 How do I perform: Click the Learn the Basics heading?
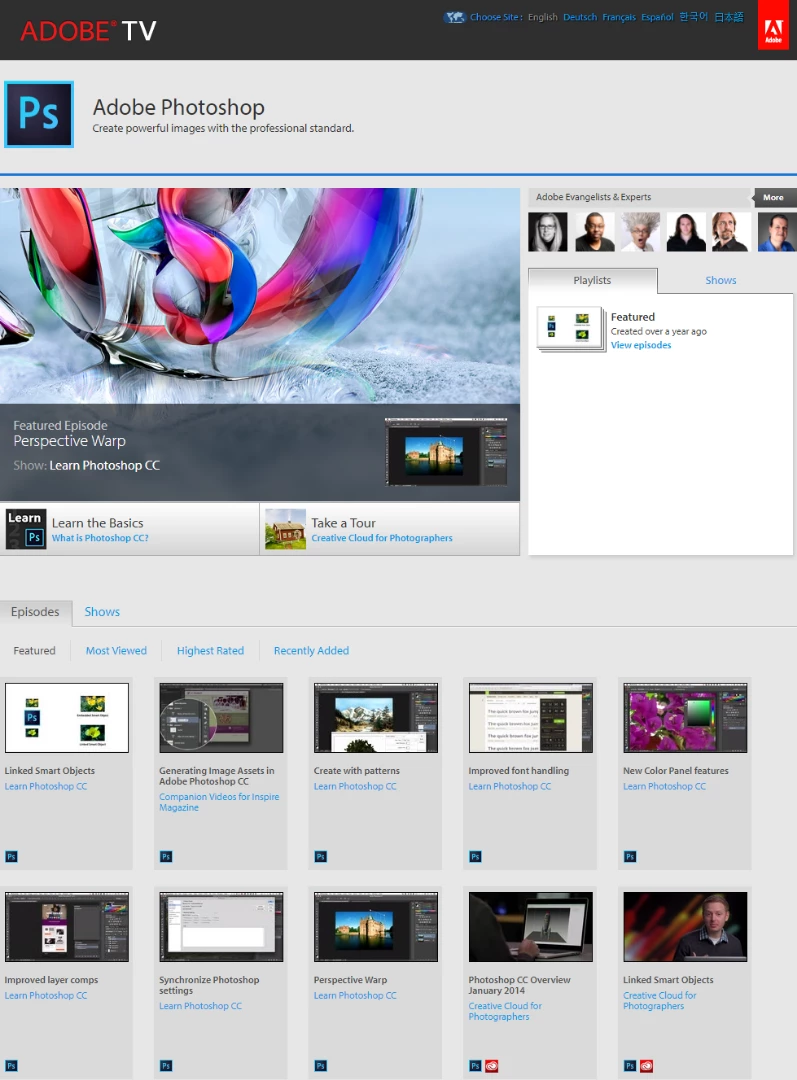pos(98,523)
